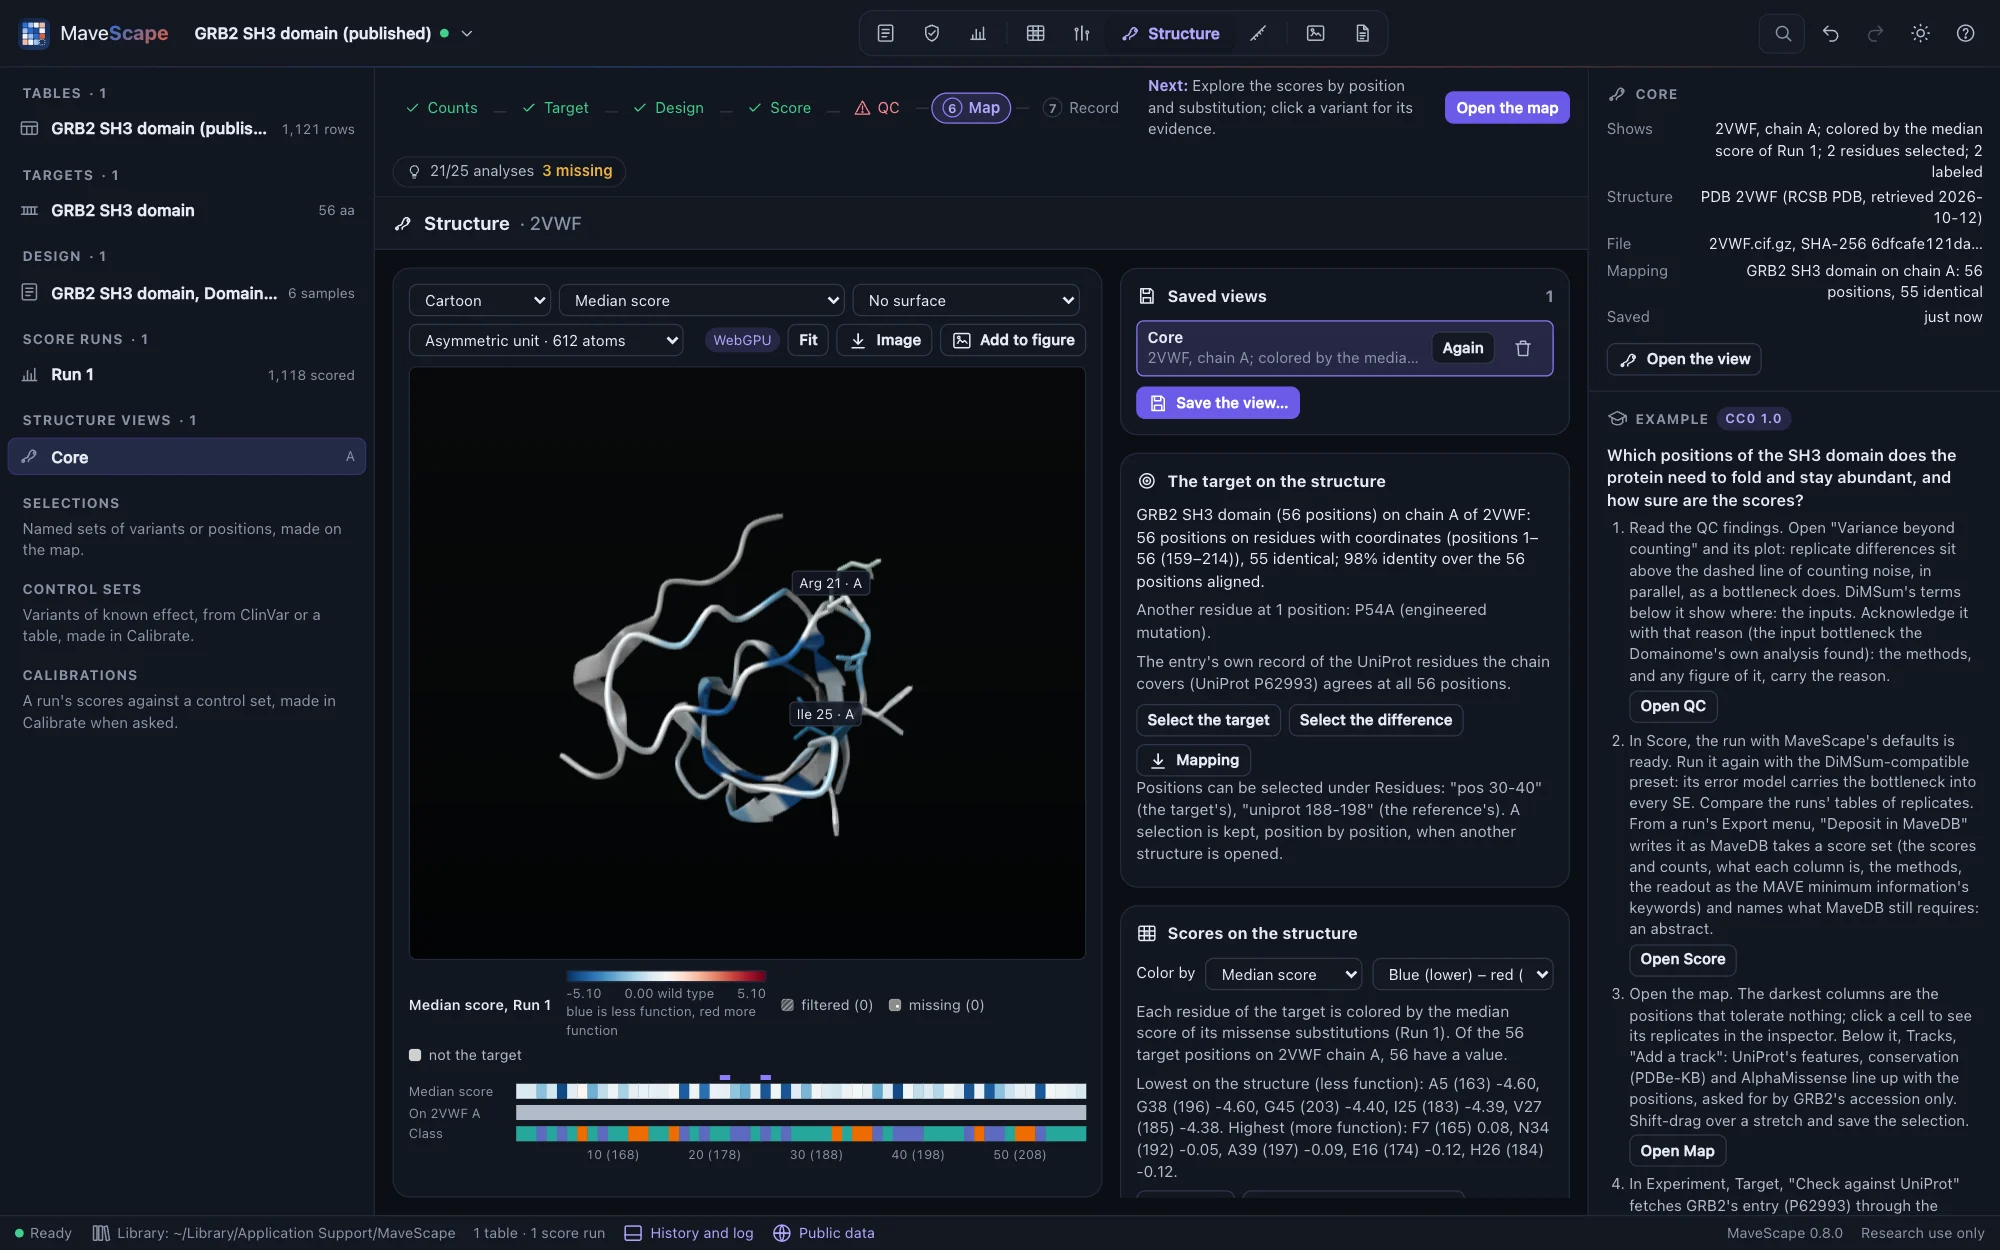The width and height of the screenshot is (2000, 1250).
Task: Click the redo arrow icon
Action: [1875, 33]
